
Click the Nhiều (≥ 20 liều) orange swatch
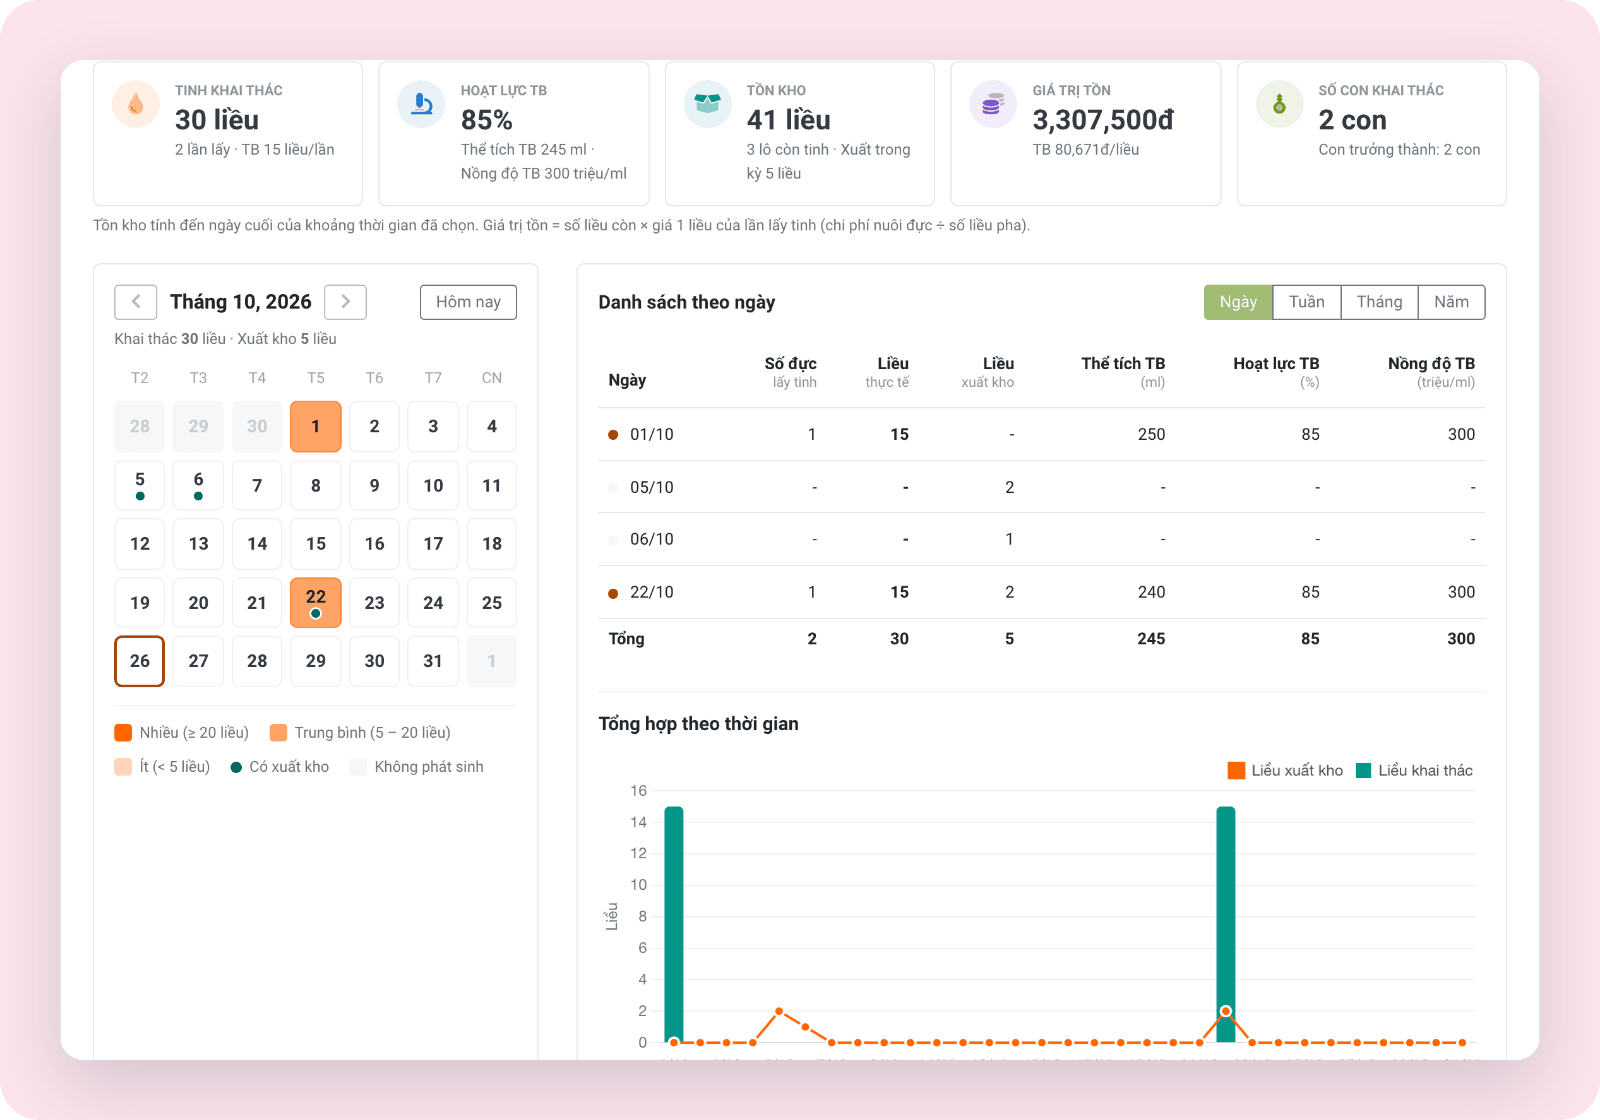click(x=123, y=733)
